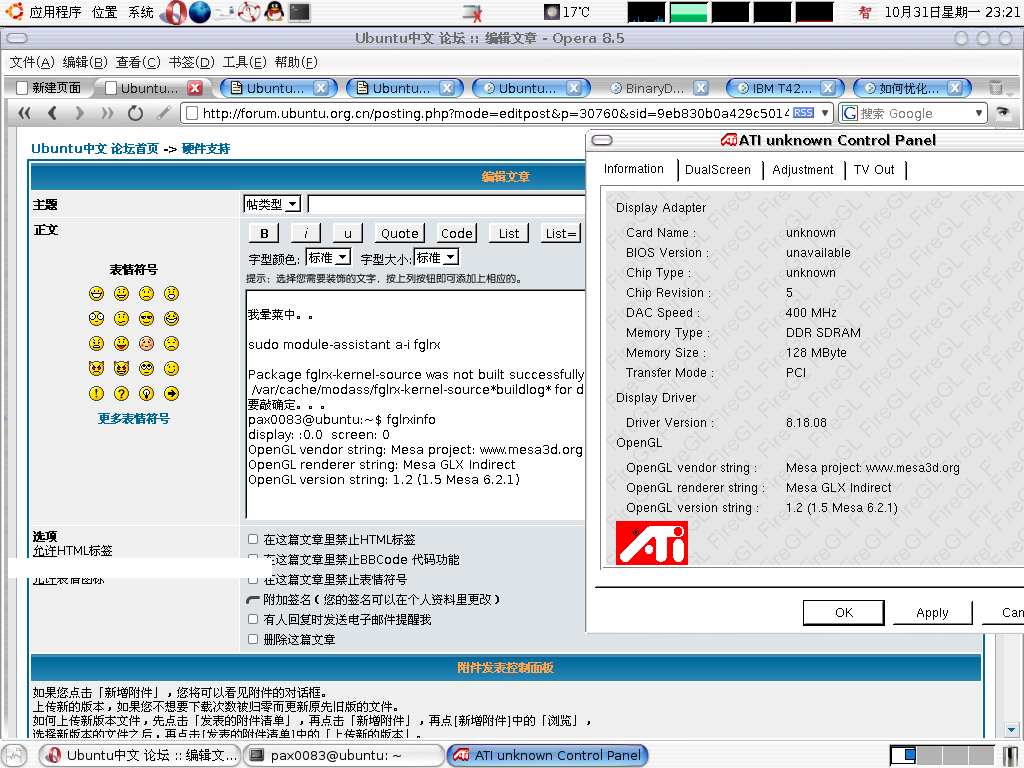Switch to the DualScreen tab in ATI panel
The width and height of the screenshot is (1024, 768).
tap(718, 170)
